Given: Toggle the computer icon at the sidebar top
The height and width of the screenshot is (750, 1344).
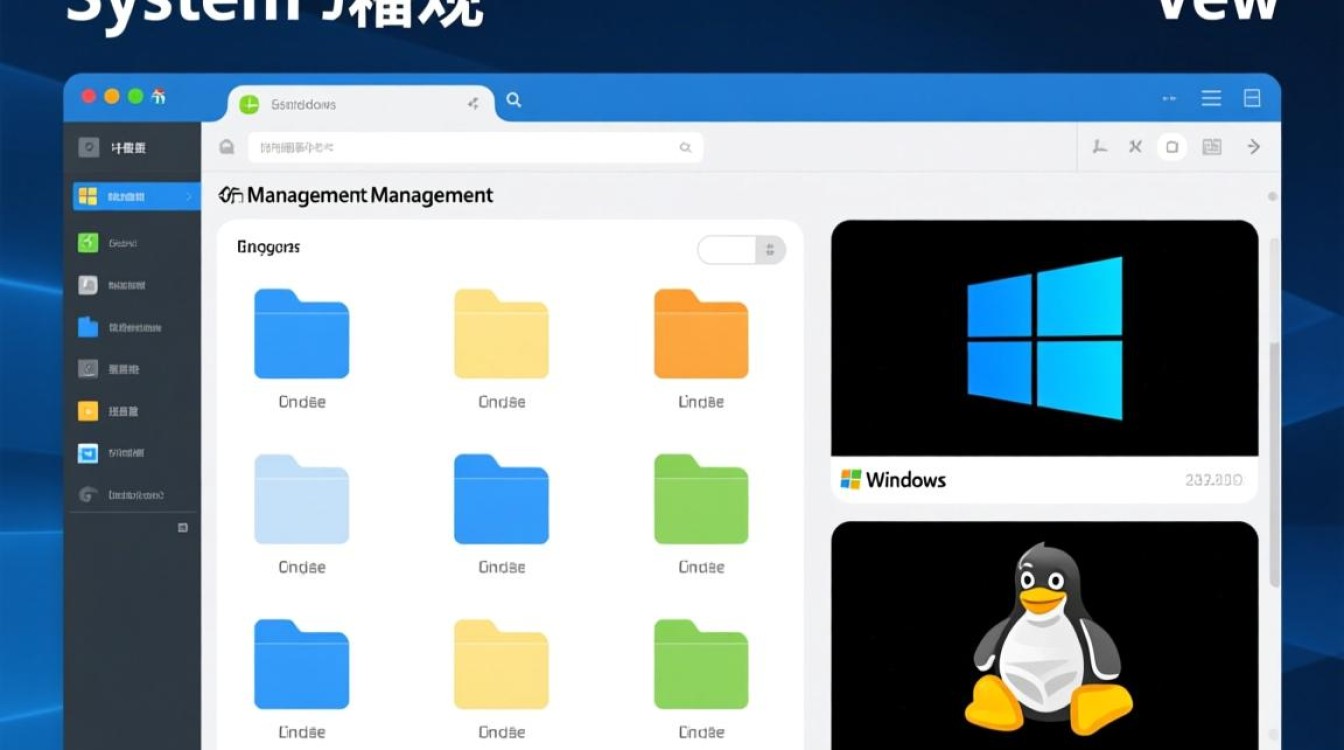Looking at the screenshot, I should pyautogui.click(x=90, y=148).
